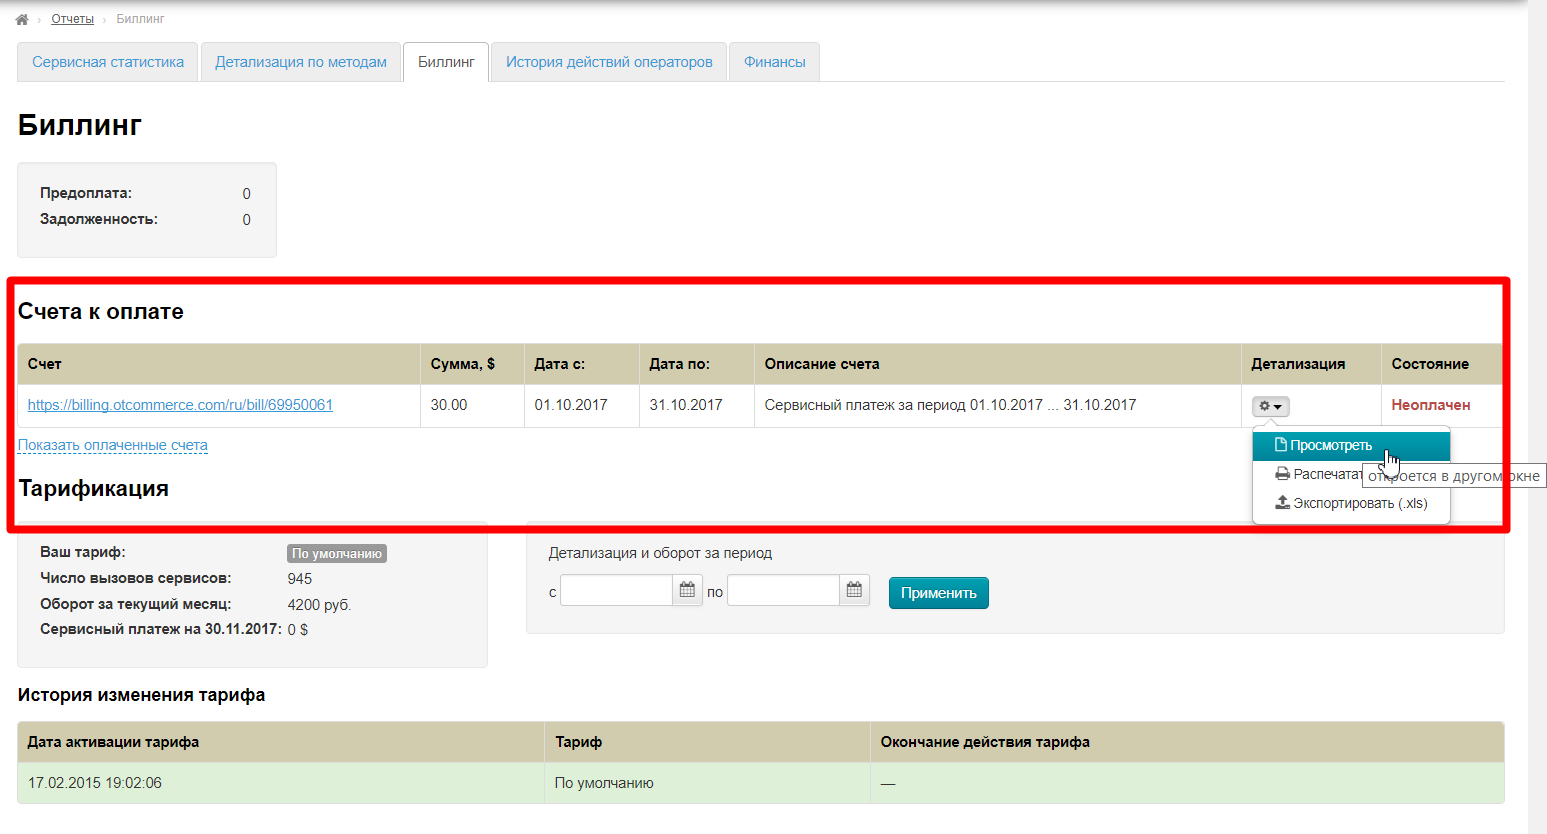This screenshot has width=1547, height=834.
Task: Expand paid invoices via Показать оплаченные счета
Action: coord(112,445)
